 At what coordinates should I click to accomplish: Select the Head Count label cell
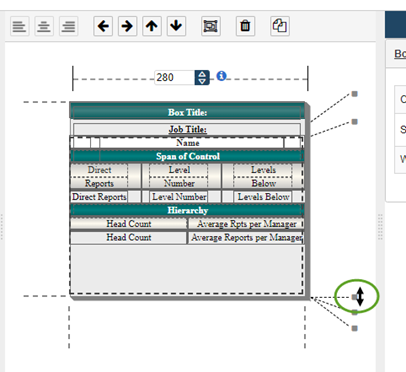[129, 224]
